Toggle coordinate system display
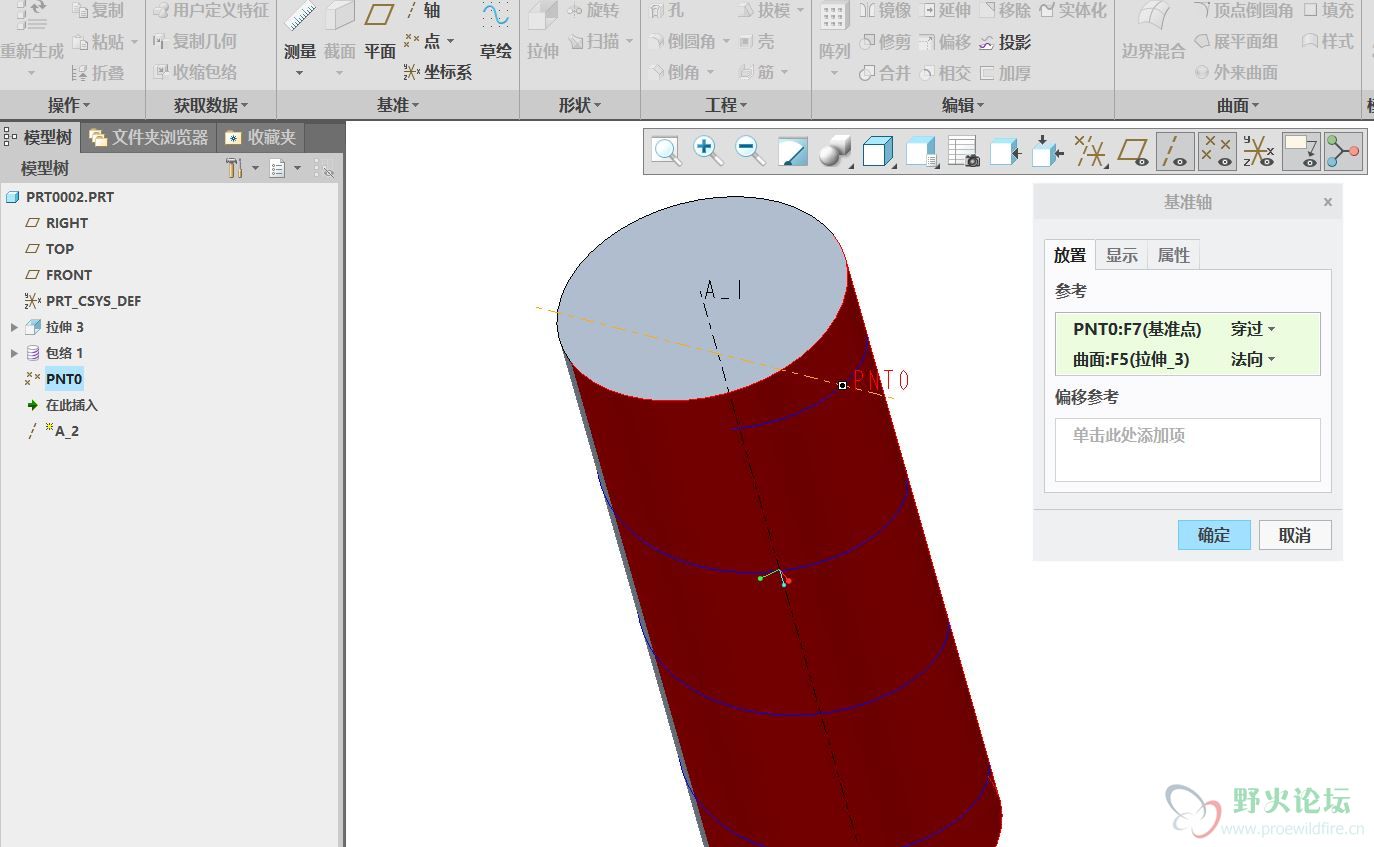Viewport: 1374px width, 847px height. coord(1259,152)
